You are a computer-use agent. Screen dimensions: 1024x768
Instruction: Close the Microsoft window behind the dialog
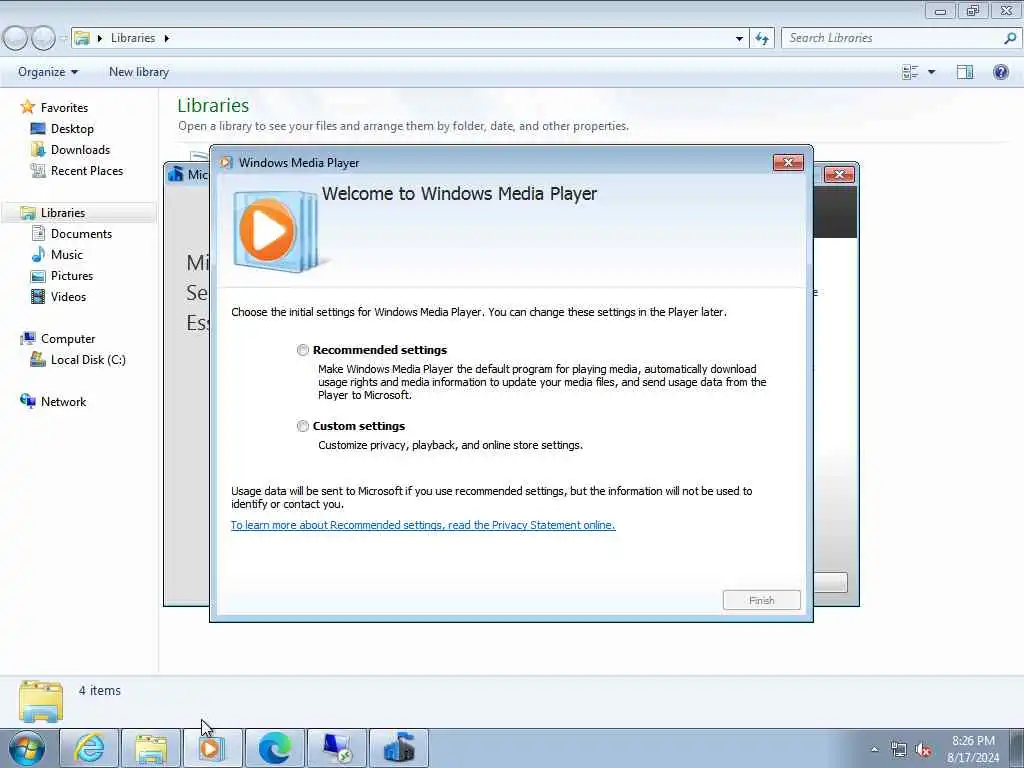point(839,174)
